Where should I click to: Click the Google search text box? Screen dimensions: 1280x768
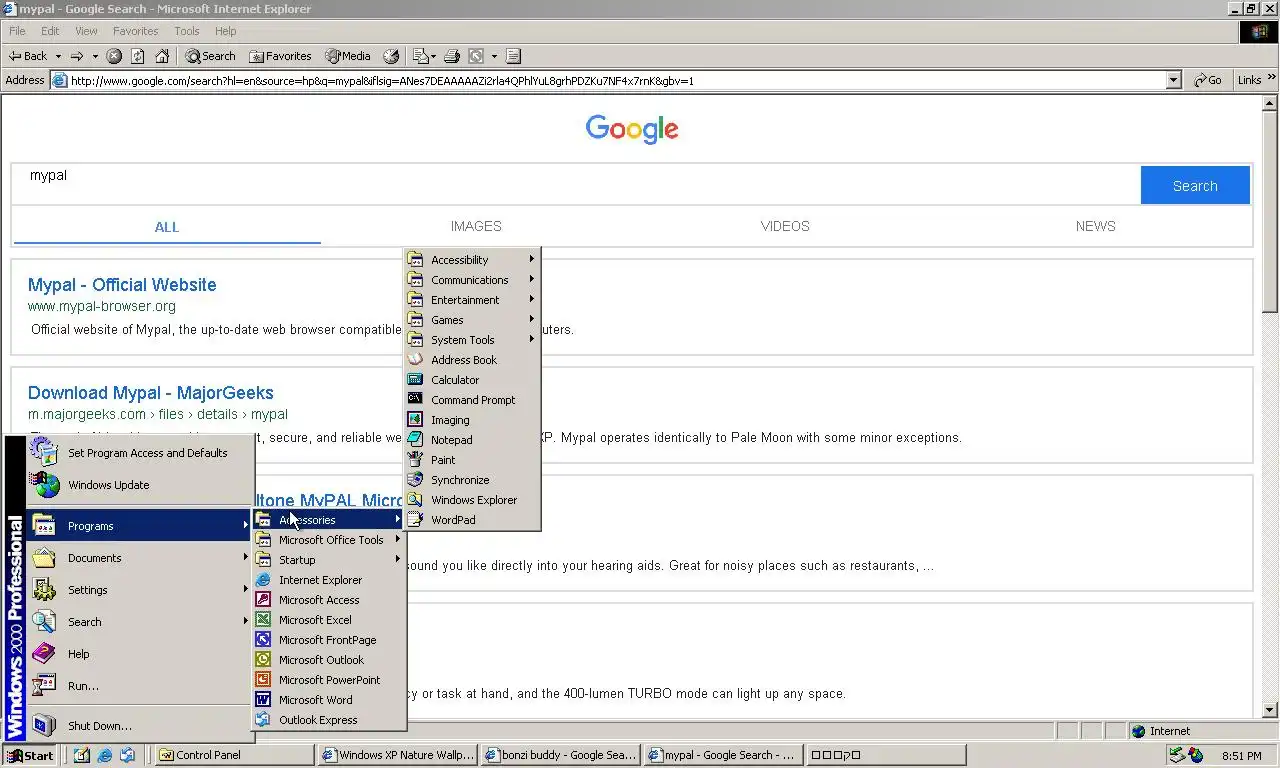(x=576, y=185)
